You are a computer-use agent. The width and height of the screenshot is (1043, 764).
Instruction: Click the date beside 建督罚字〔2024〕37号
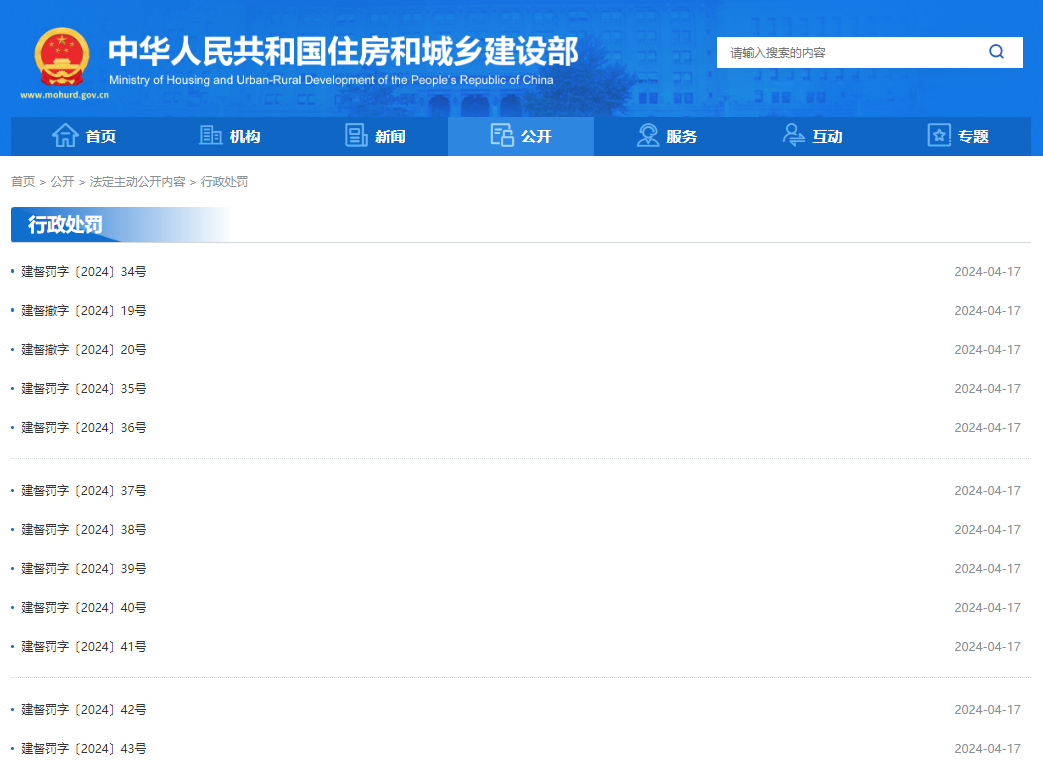coord(987,491)
